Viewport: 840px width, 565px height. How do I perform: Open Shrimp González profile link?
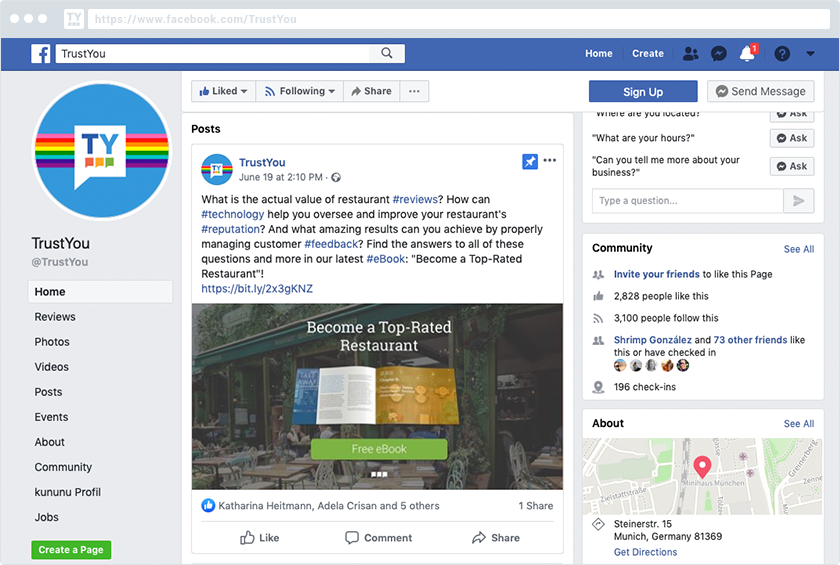[x=652, y=340]
